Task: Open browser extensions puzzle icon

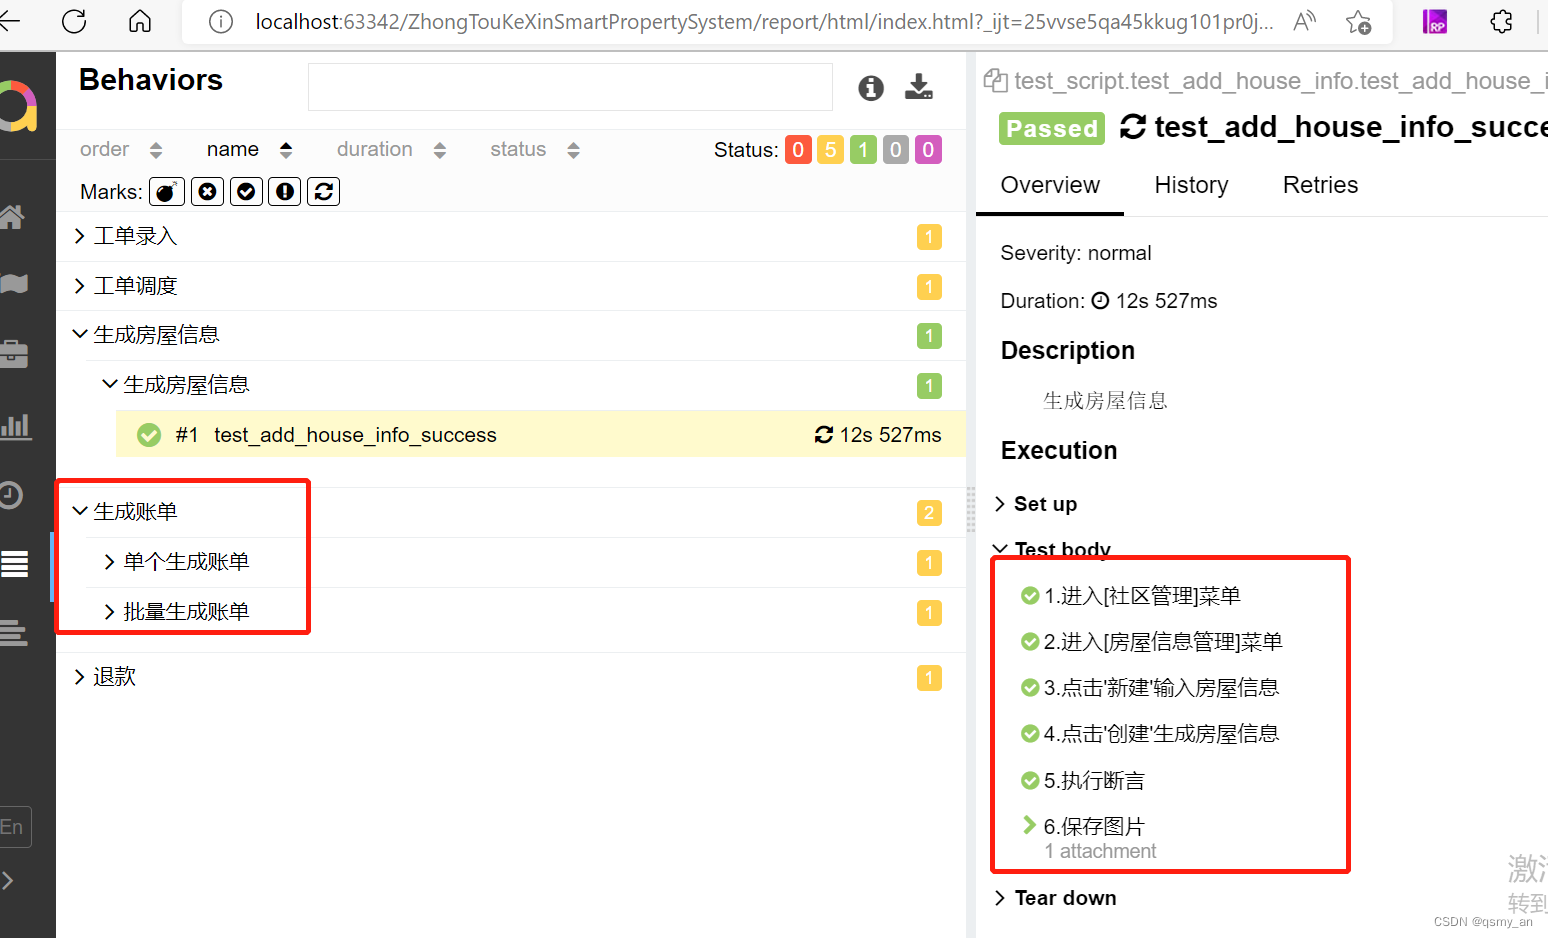Action: coord(1501,21)
